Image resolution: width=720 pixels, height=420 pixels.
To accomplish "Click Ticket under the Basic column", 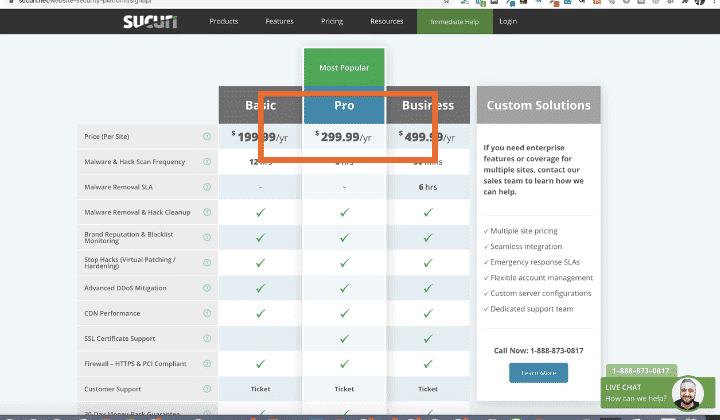I will [x=260, y=389].
